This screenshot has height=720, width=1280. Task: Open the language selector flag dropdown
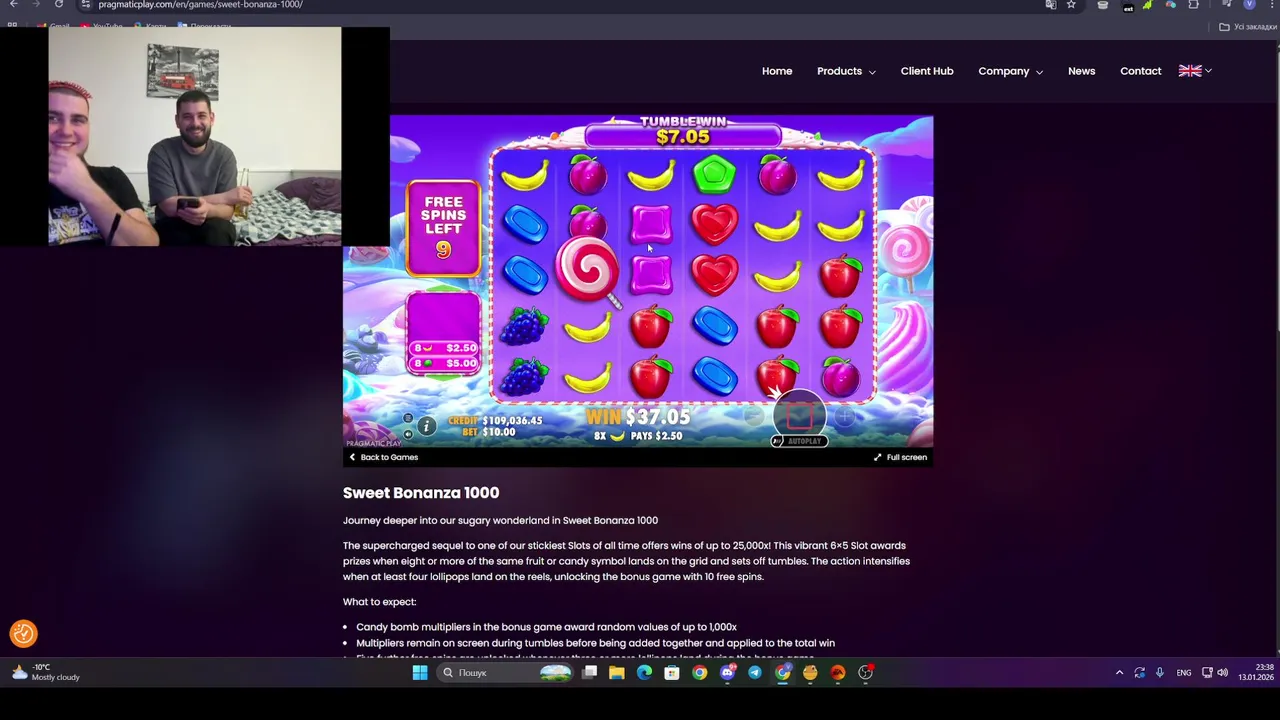tap(1194, 71)
